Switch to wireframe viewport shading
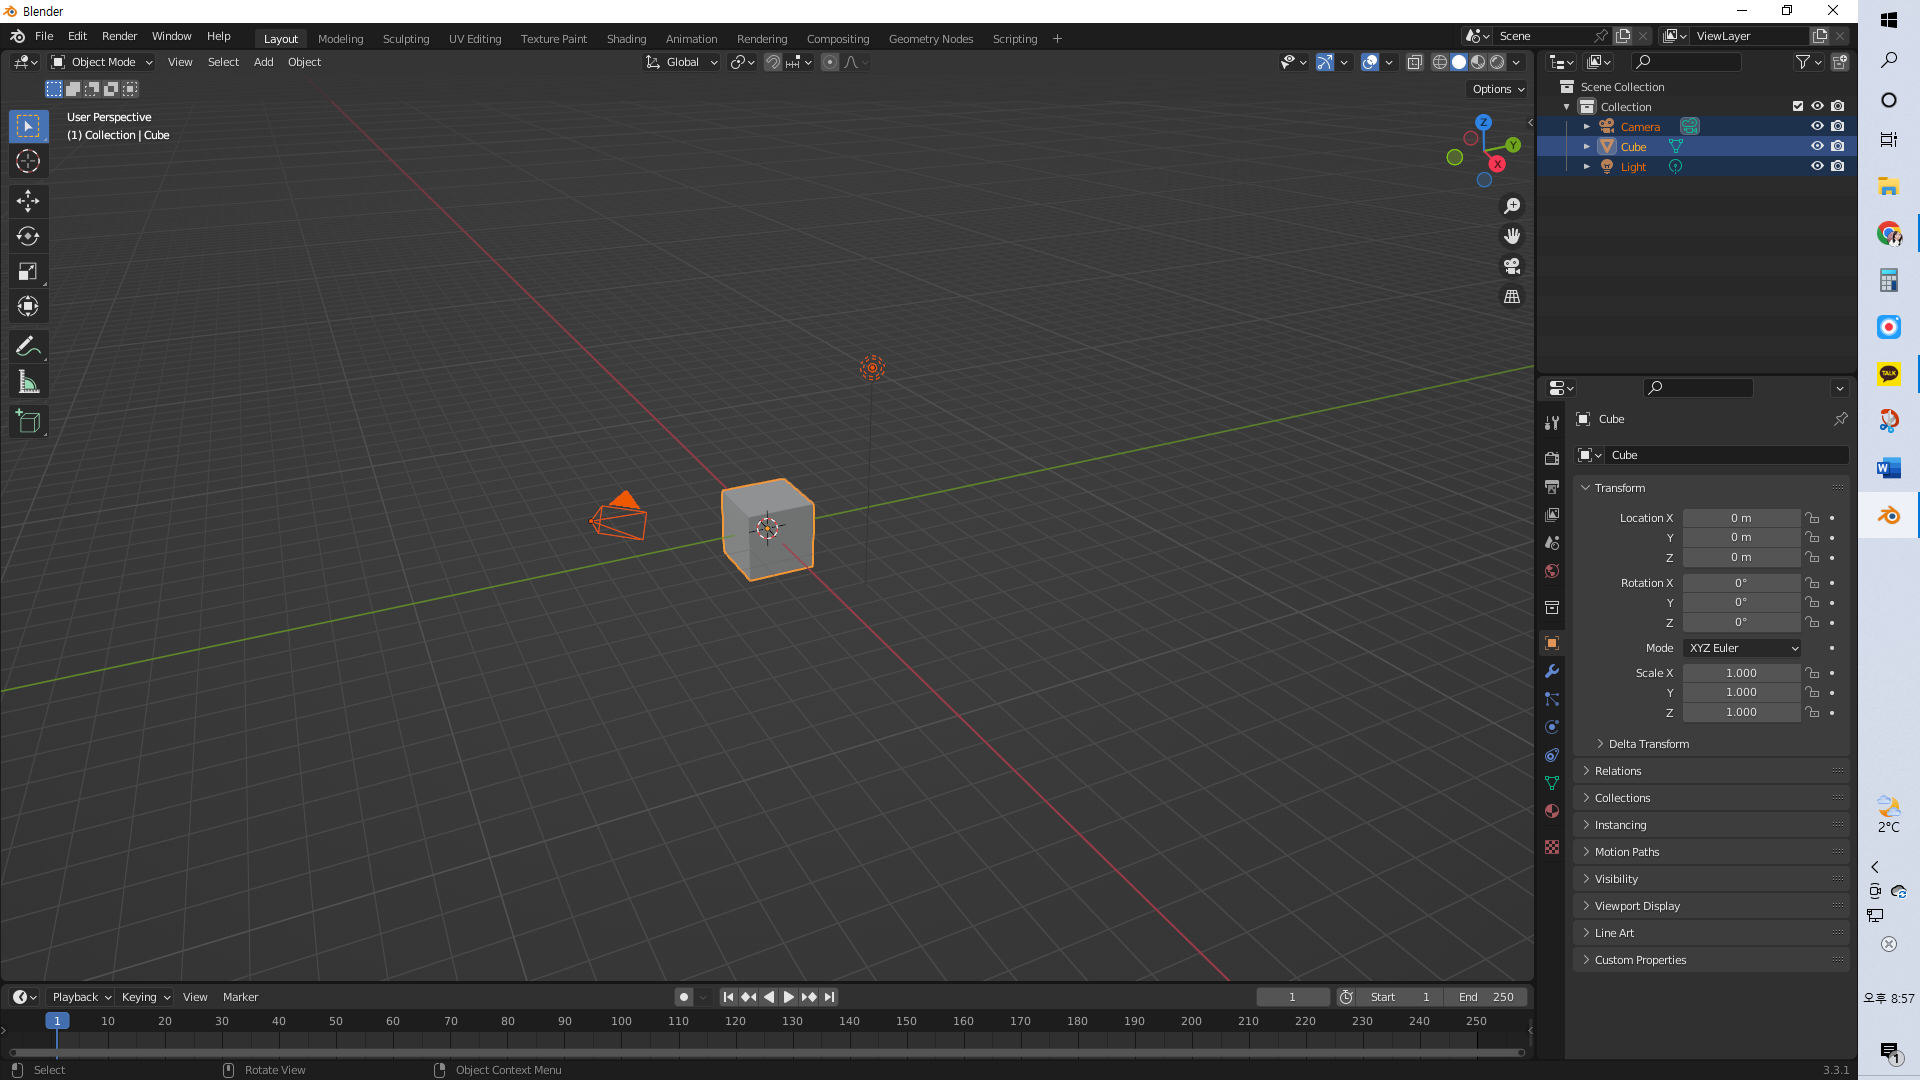This screenshot has width=1920, height=1080. [1440, 62]
